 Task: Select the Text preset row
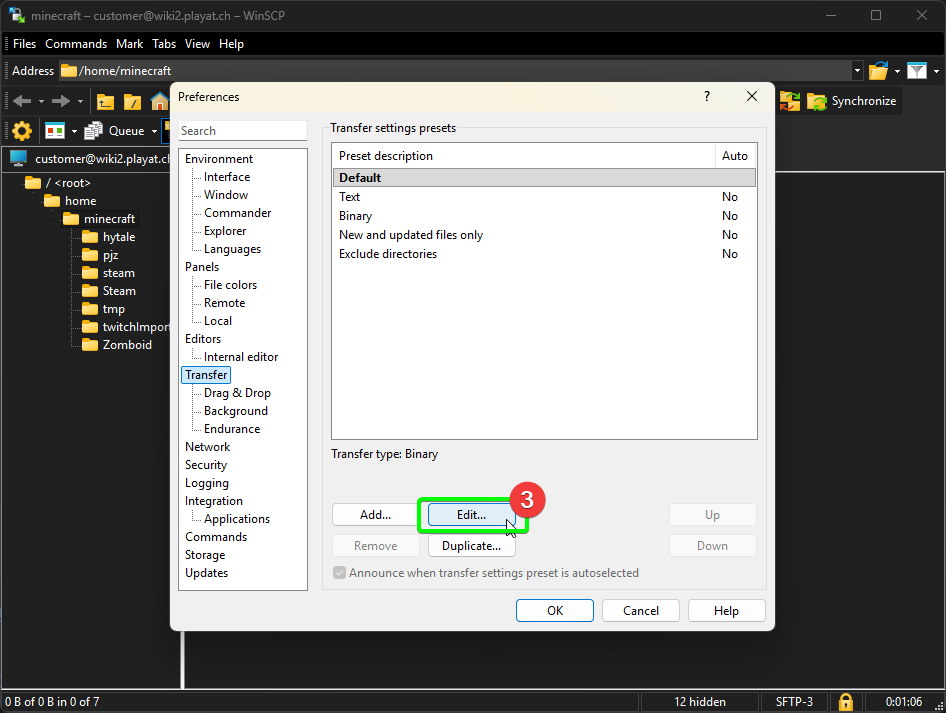tap(544, 197)
